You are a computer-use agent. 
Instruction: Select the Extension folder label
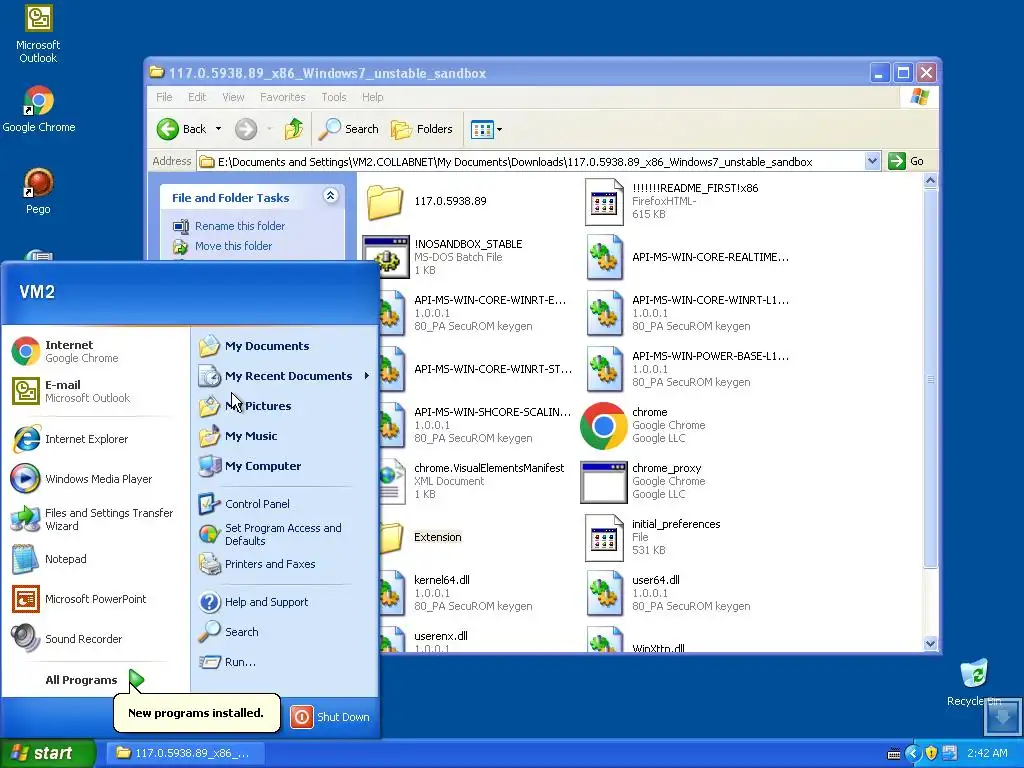pos(438,537)
